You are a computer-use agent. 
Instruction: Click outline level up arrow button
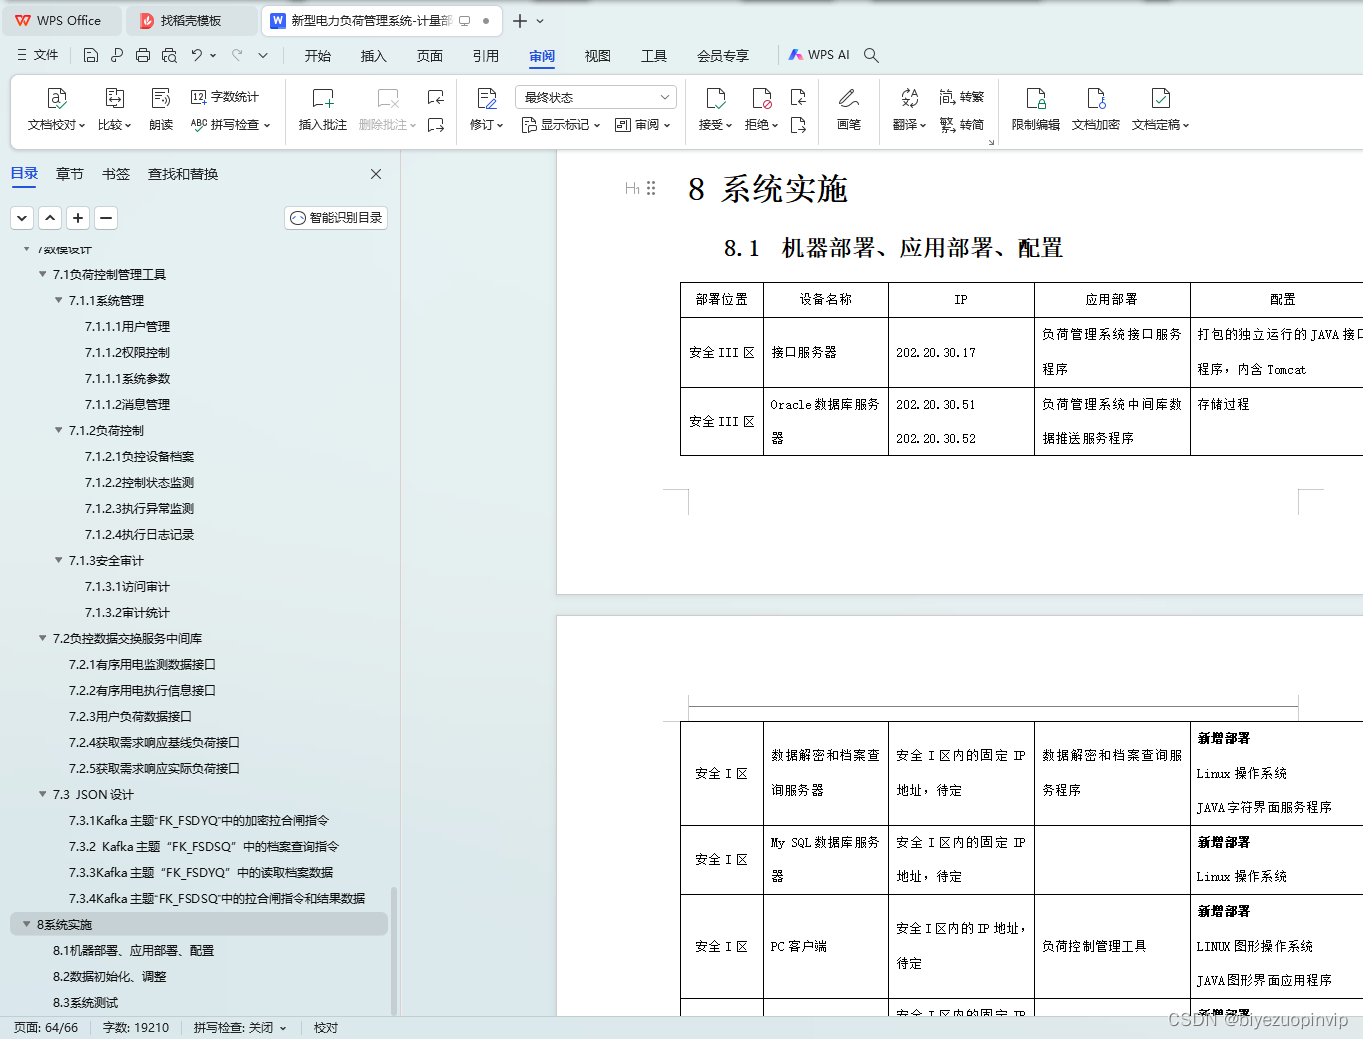(50, 218)
